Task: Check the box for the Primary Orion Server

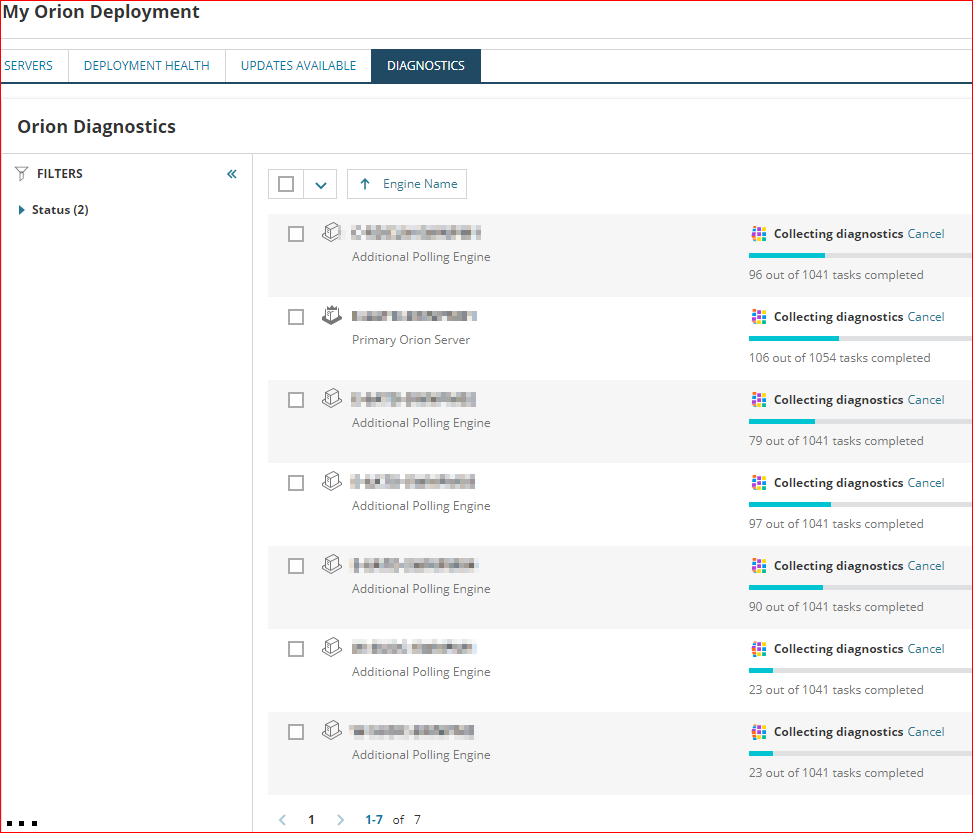Action: point(296,317)
